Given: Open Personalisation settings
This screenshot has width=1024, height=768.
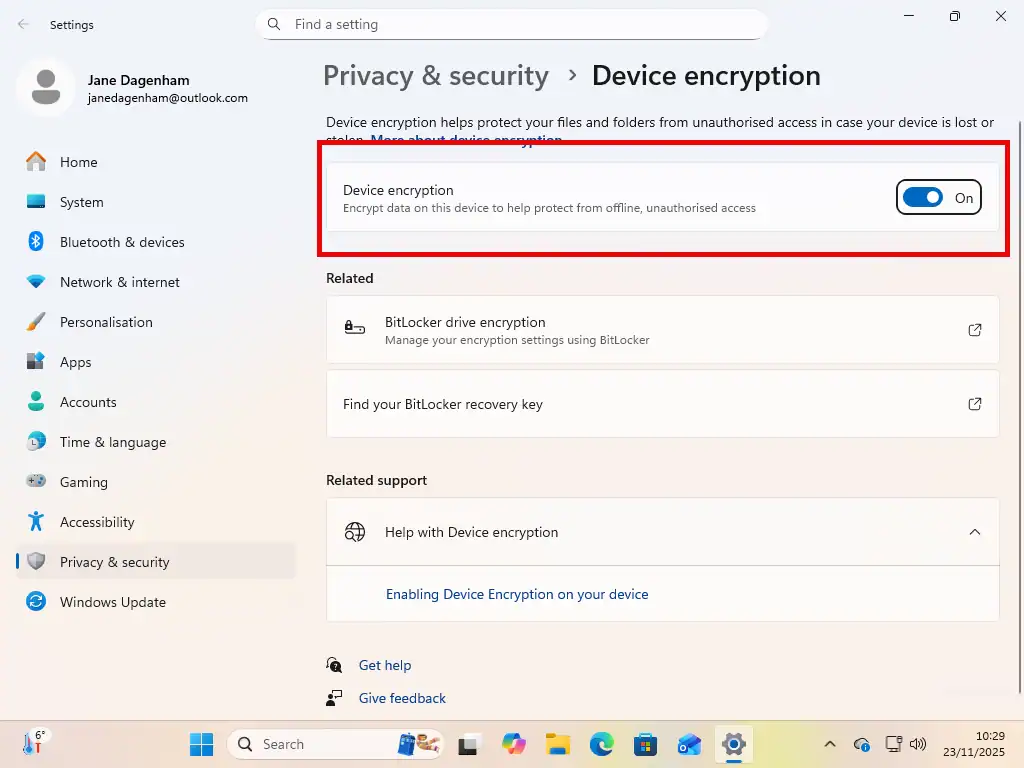Looking at the screenshot, I should 106,322.
